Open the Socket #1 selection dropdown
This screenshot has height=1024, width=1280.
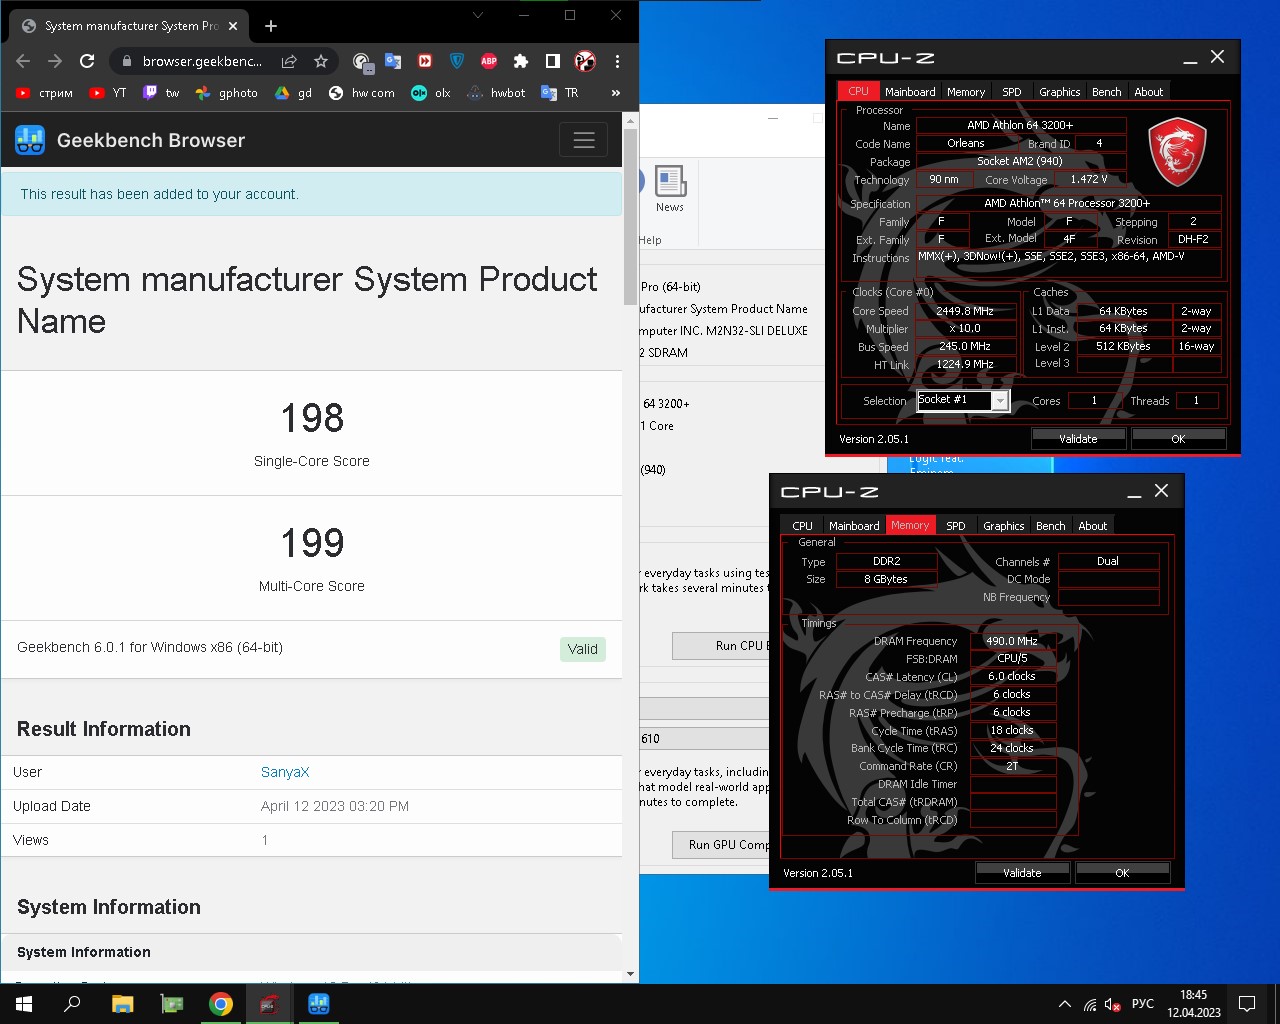click(x=963, y=400)
